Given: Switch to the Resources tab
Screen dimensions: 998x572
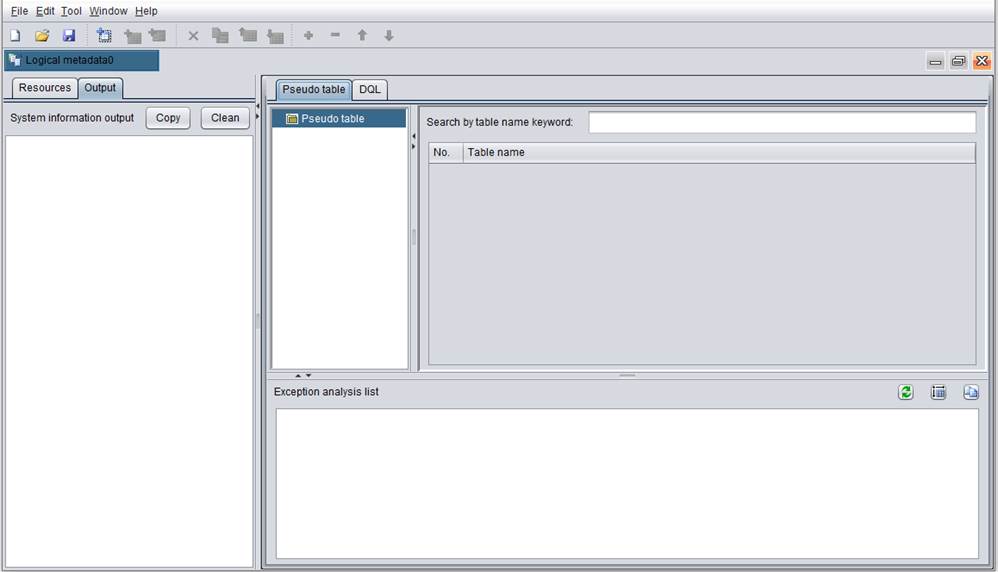Looking at the screenshot, I should point(45,88).
